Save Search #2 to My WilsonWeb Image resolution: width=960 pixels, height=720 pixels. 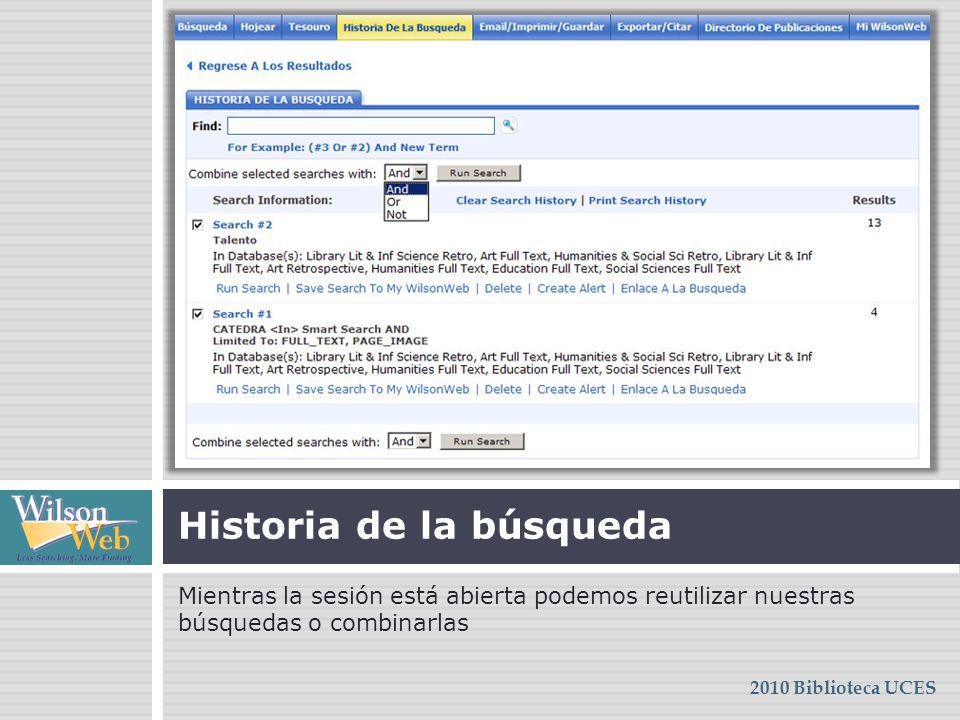coord(383,288)
